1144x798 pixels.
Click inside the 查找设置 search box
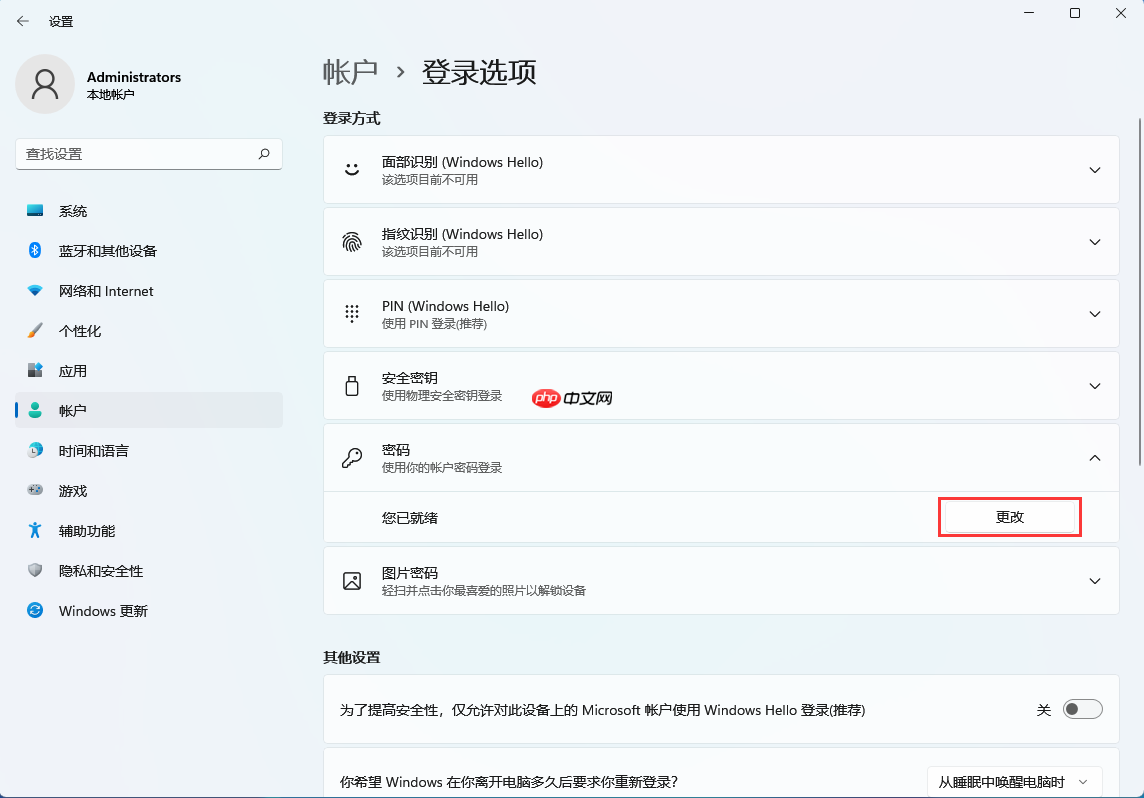click(148, 154)
